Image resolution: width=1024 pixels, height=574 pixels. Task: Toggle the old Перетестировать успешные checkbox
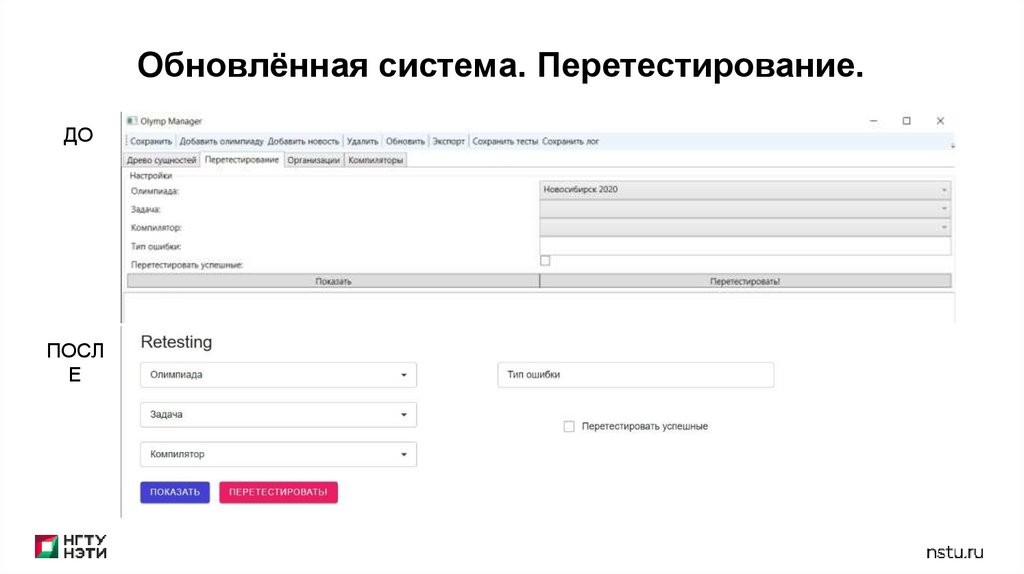click(545, 261)
